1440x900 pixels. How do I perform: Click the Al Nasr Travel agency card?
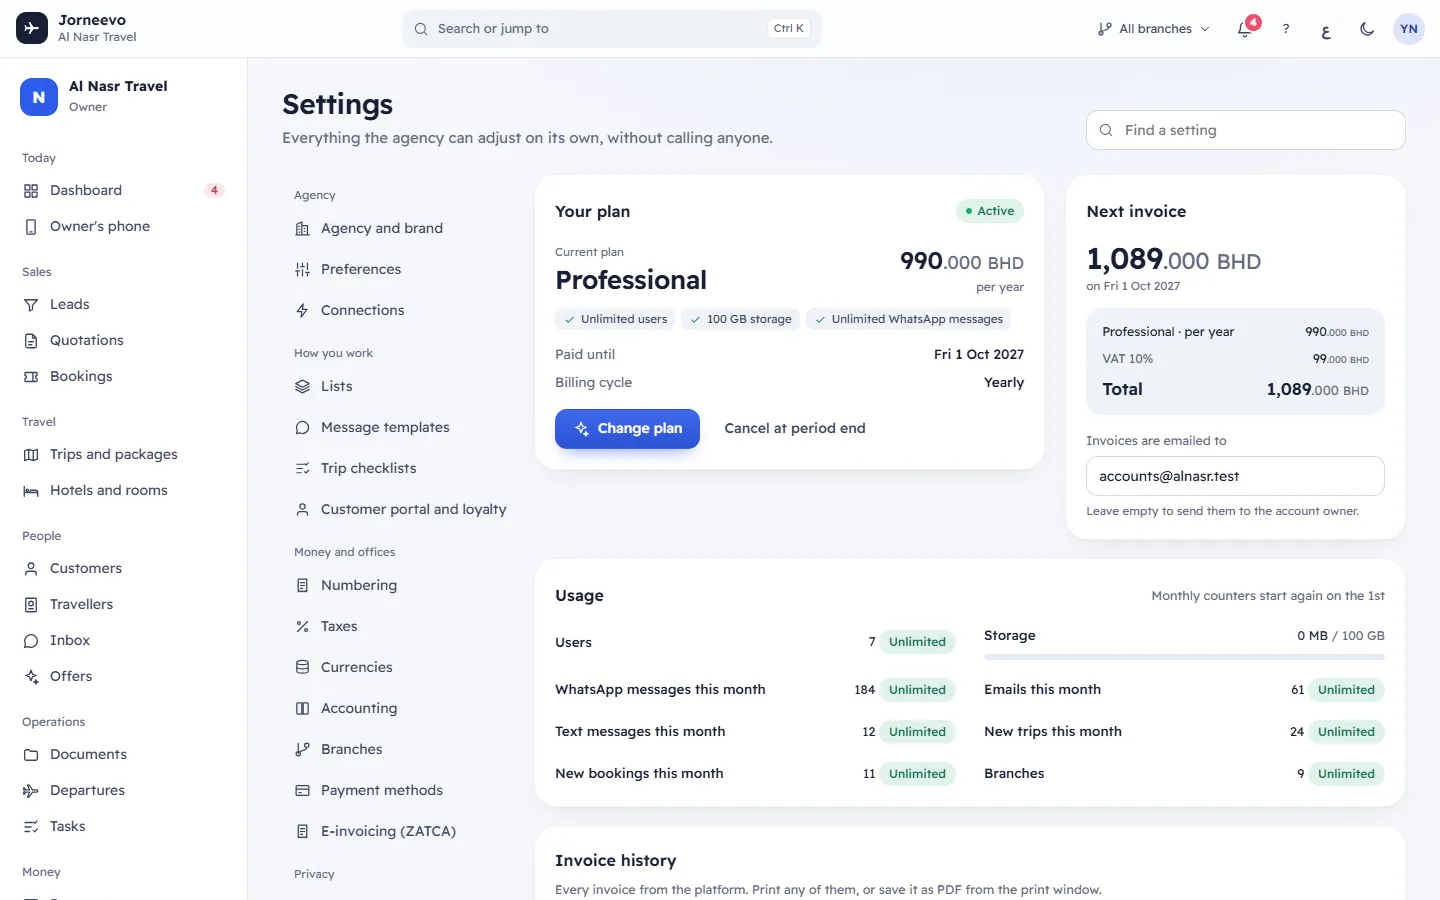124,97
